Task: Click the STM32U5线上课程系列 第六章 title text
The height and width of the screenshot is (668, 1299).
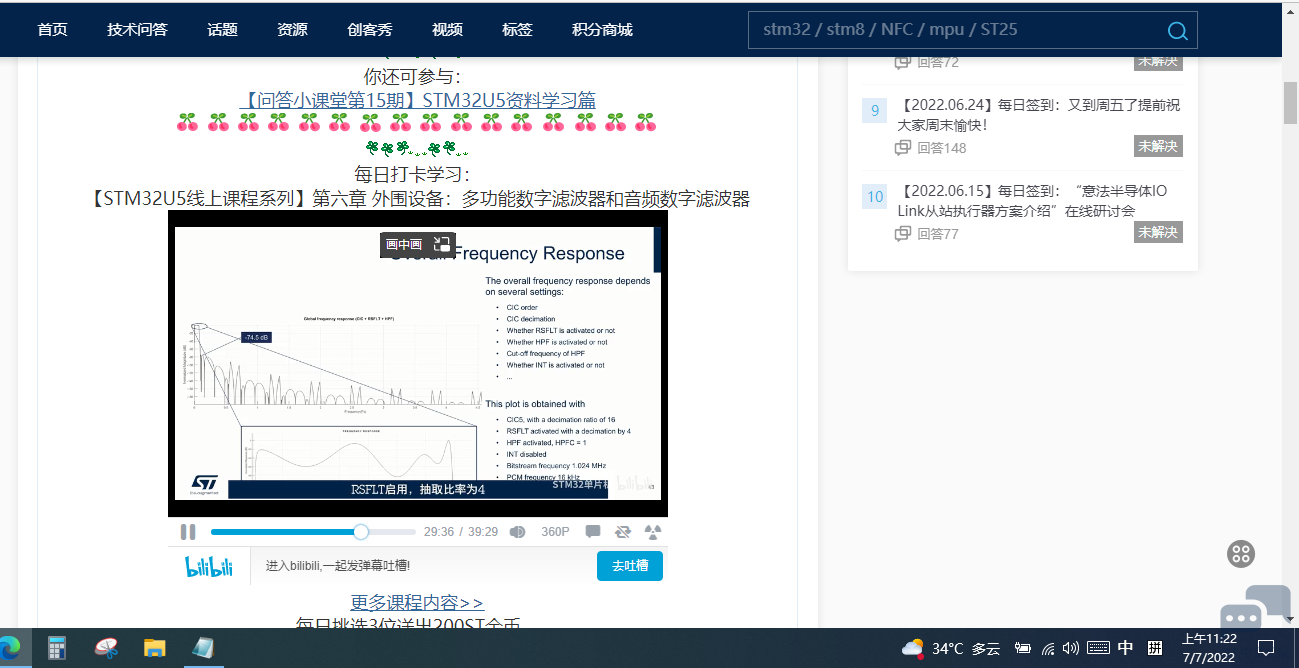Action: 420,199
